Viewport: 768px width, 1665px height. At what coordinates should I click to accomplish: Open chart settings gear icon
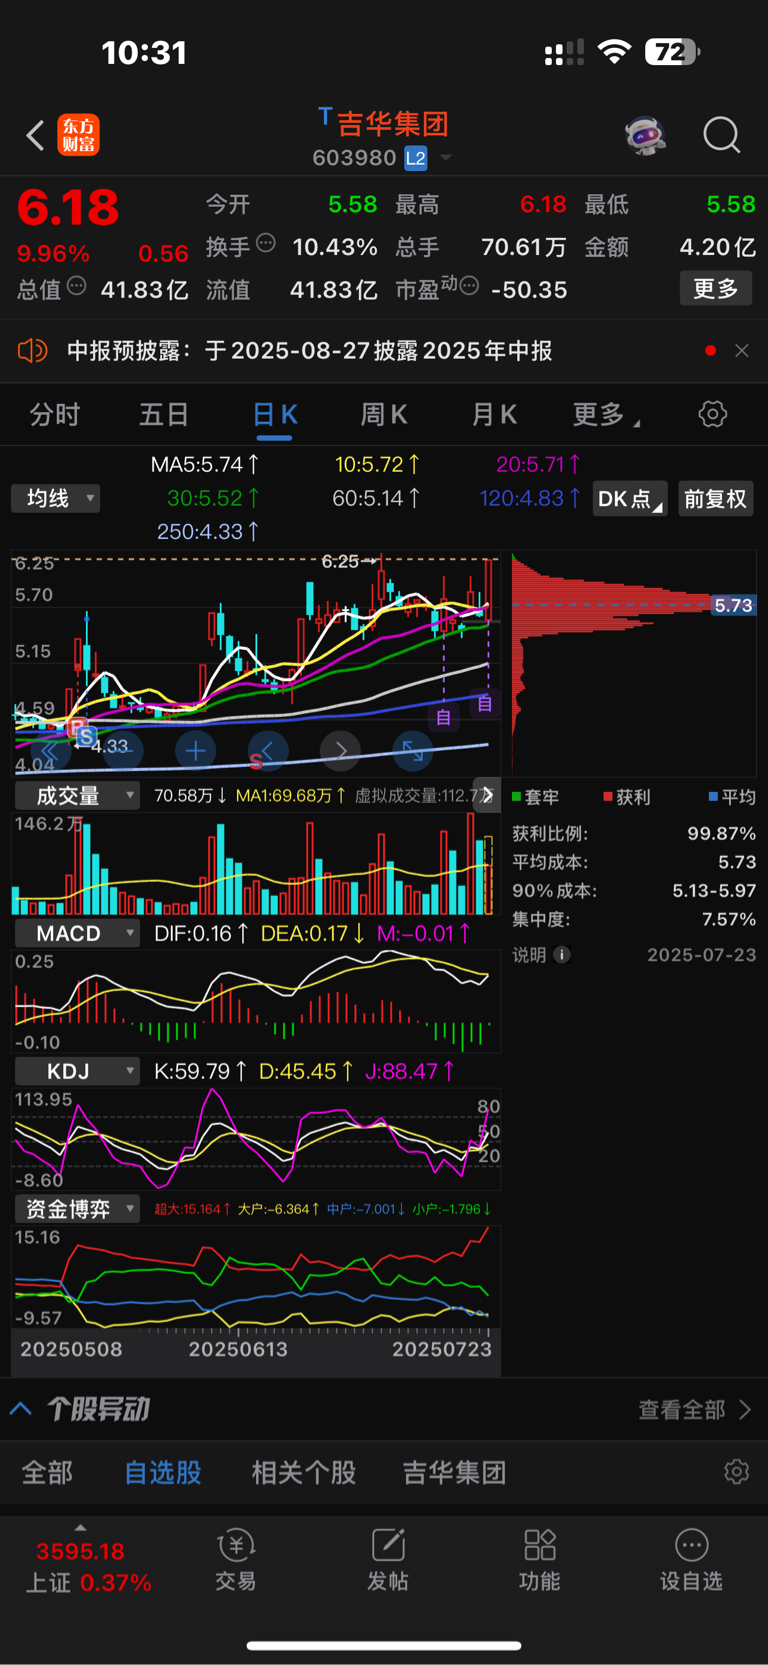point(713,414)
